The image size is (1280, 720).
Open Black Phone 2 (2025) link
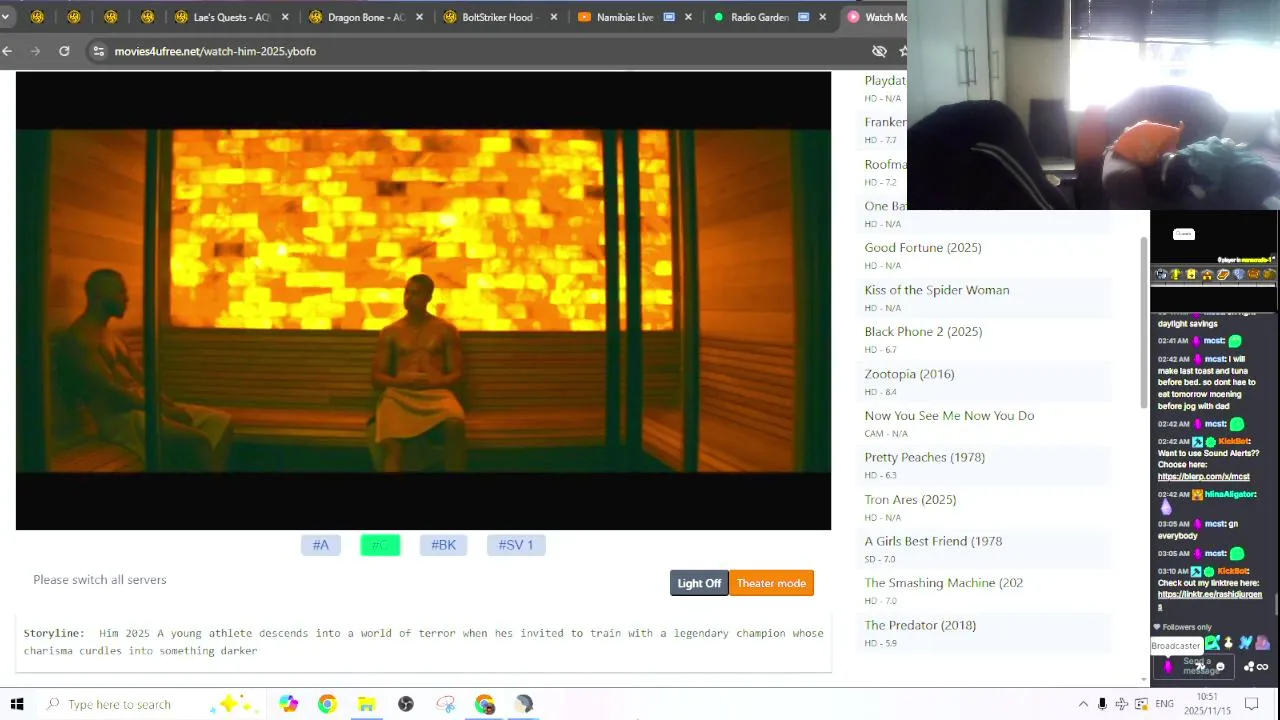click(923, 332)
